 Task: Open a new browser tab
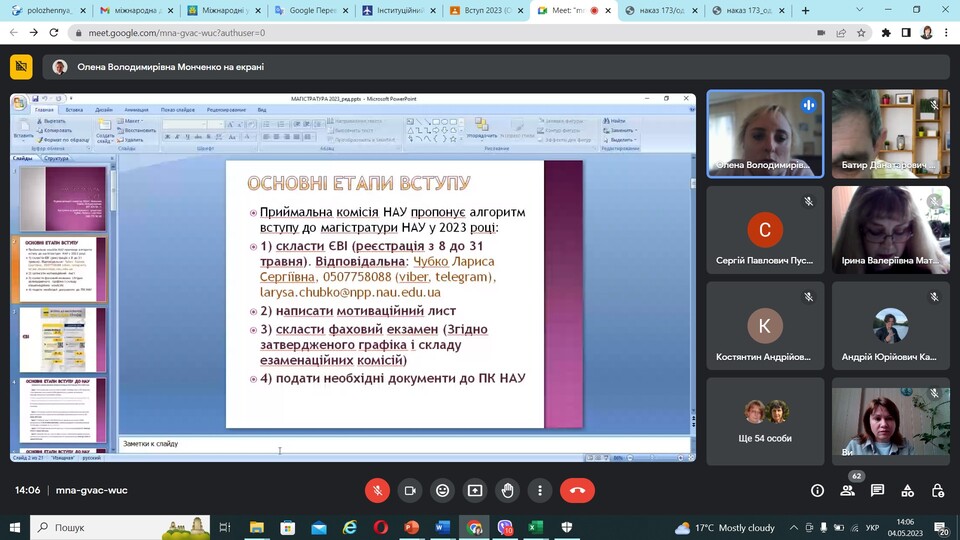click(x=805, y=10)
